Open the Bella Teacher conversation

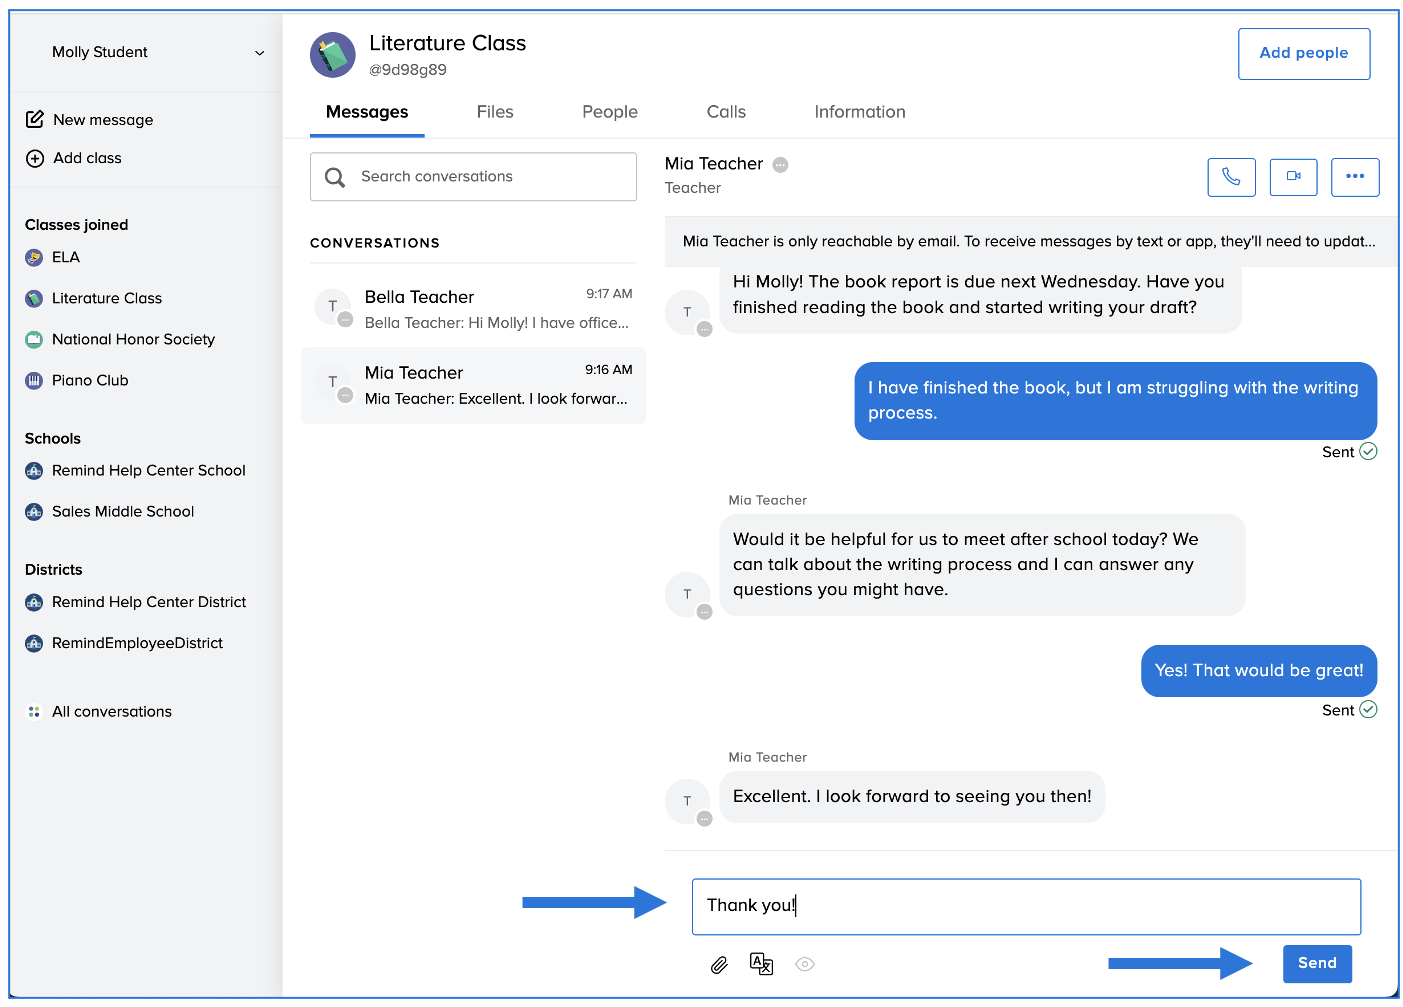point(473,308)
